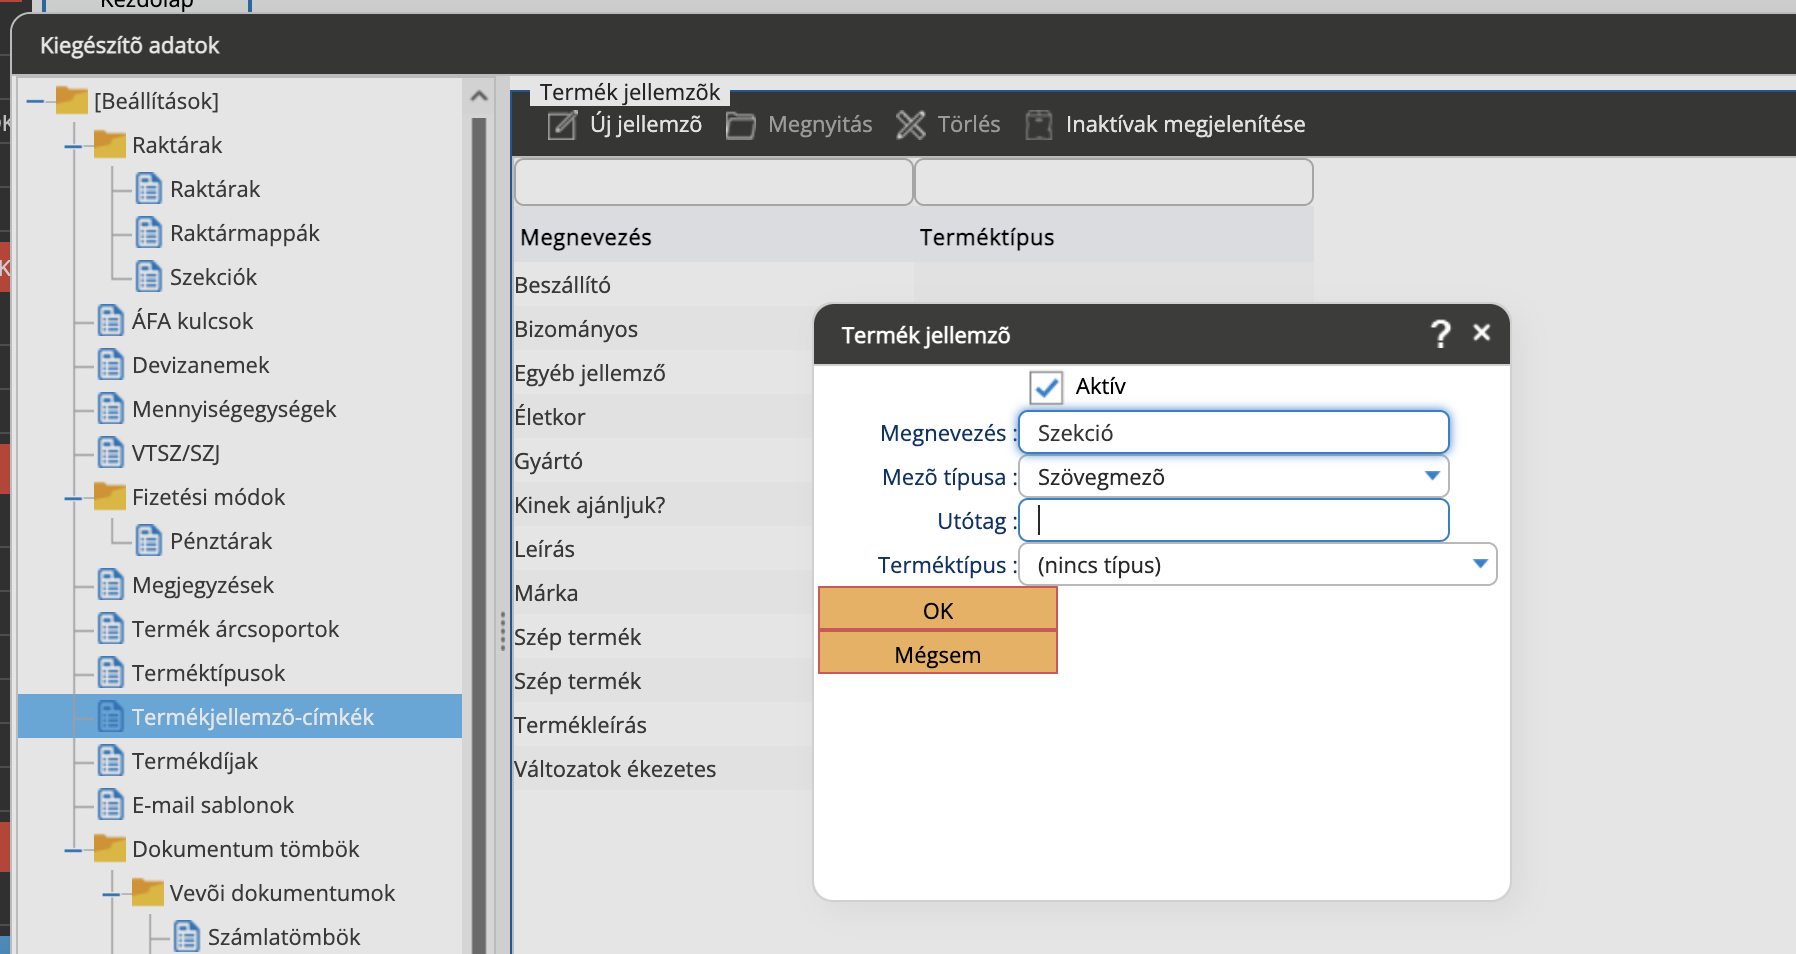This screenshot has height=954, width=1796.
Task: Select E-mail sablonok in the tree
Action: 212,805
